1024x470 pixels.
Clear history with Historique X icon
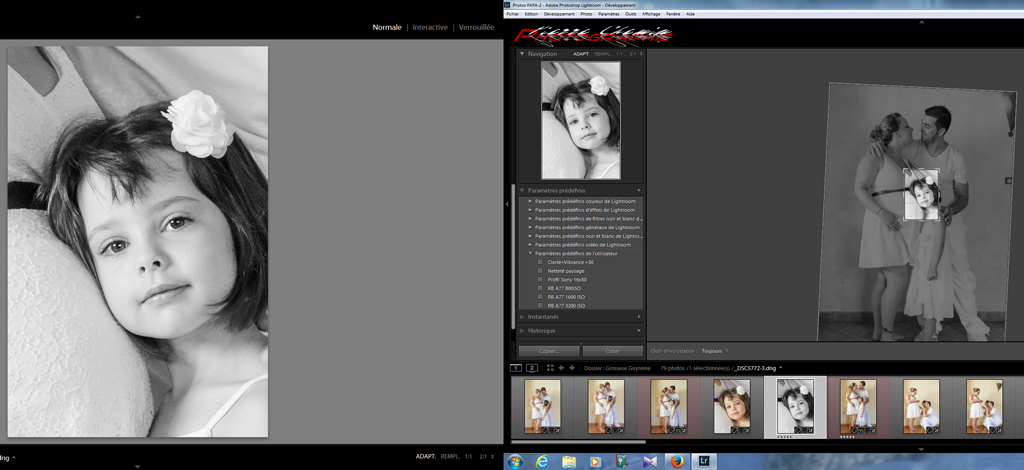[639, 331]
